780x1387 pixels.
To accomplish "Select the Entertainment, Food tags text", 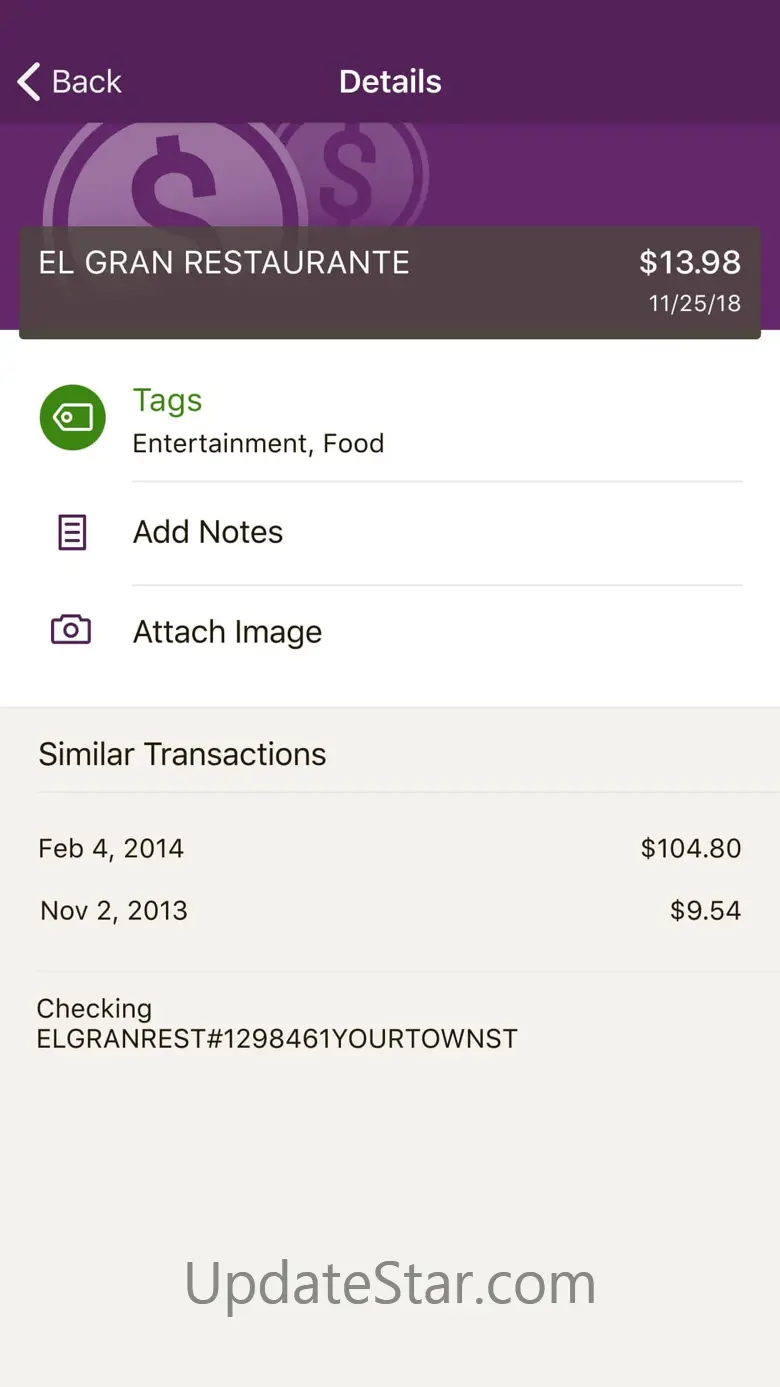I will 258,444.
